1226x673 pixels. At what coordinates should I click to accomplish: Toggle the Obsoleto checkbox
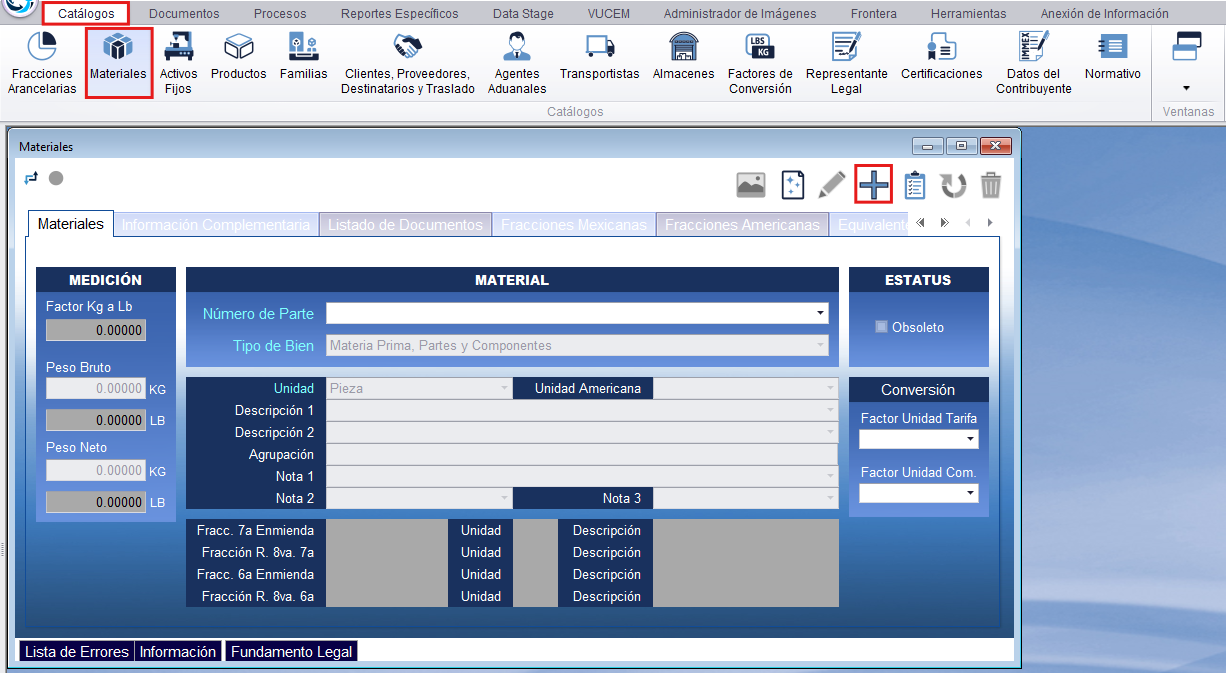(x=881, y=327)
